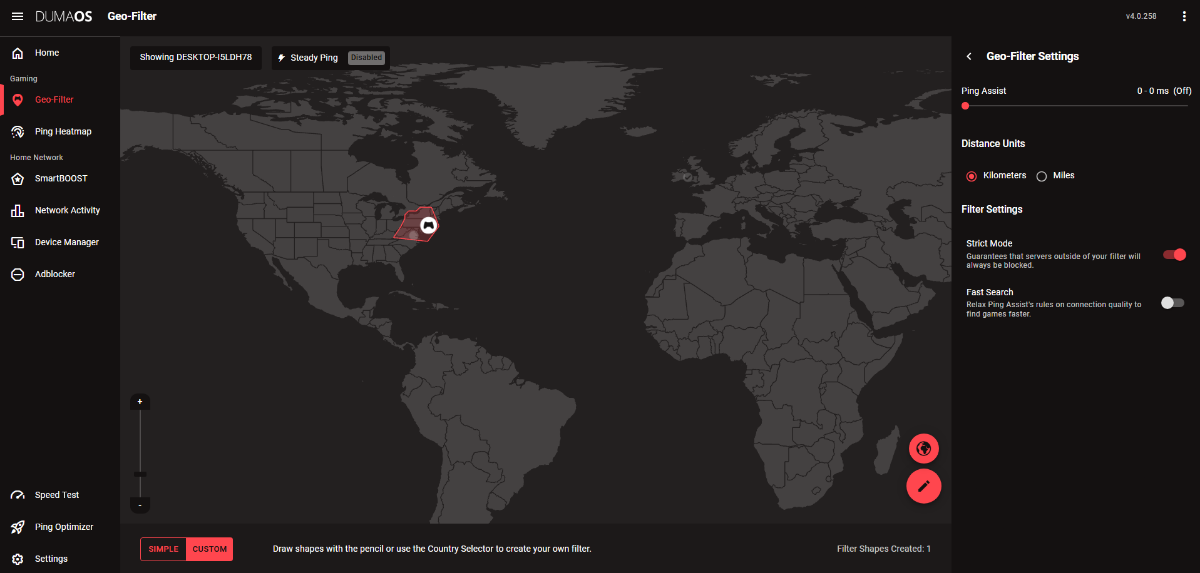This screenshot has height=573, width=1200.
Task: Click the Ping Optimizer rocket icon
Action: point(17,527)
